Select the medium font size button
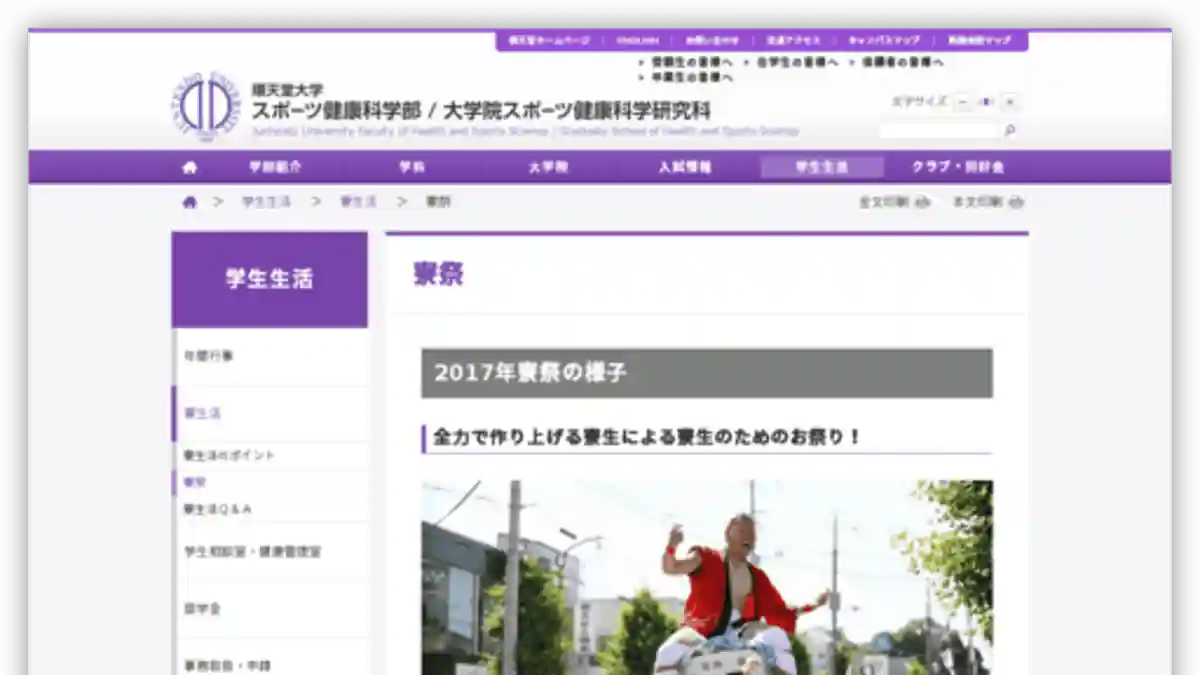The width and height of the screenshot is (1200, 675). coord(986,102)
